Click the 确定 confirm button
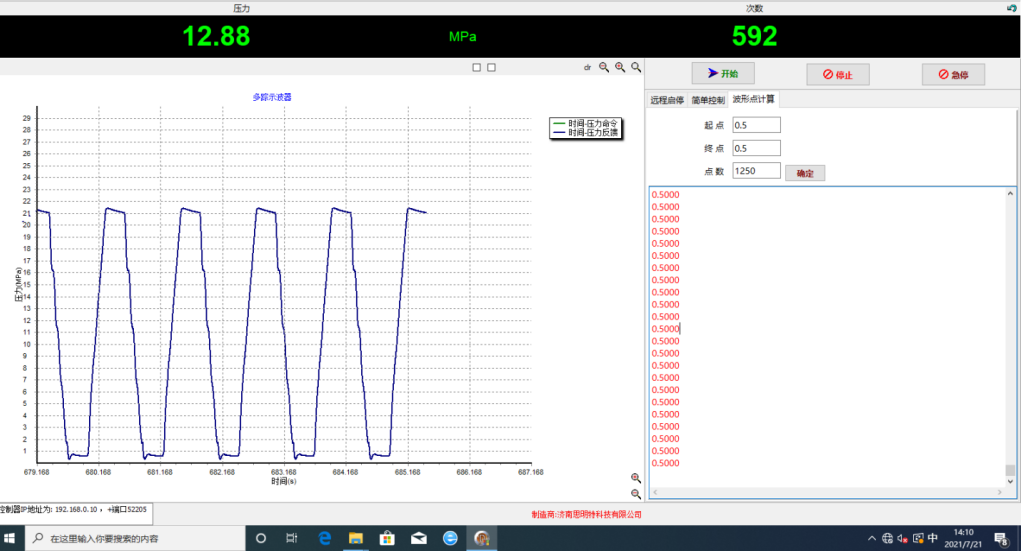Viewport: 1021px width, 559px height. [805, 173]
